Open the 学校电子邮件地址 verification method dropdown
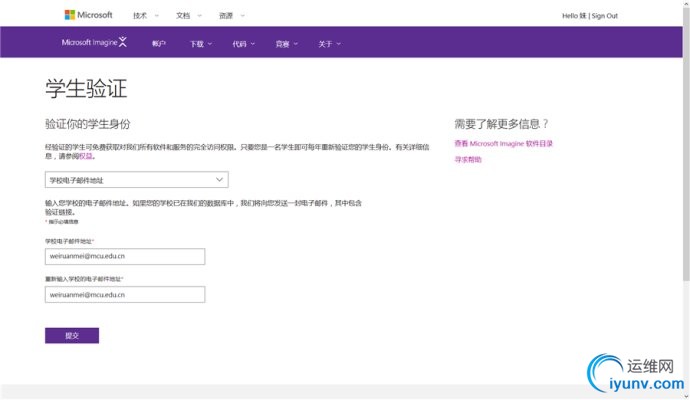The height and width of the screenshot is (400, 690). pyautogui.click(x=136, y=180)
